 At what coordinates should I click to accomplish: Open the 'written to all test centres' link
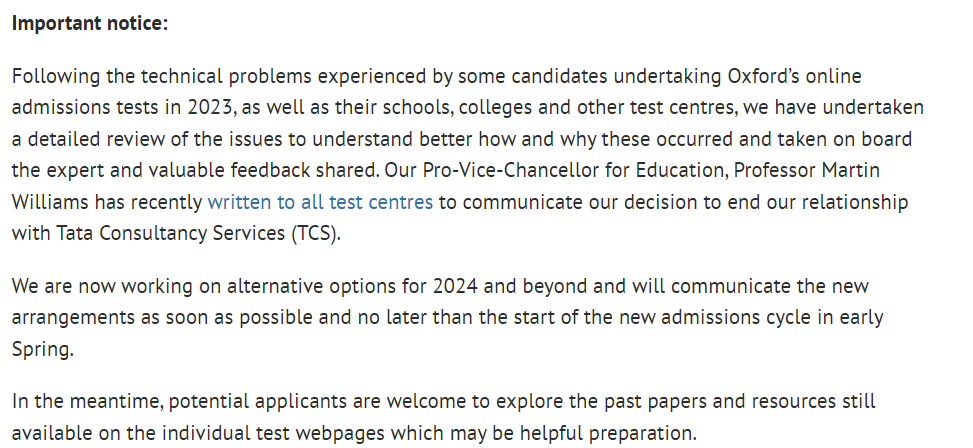320,202
